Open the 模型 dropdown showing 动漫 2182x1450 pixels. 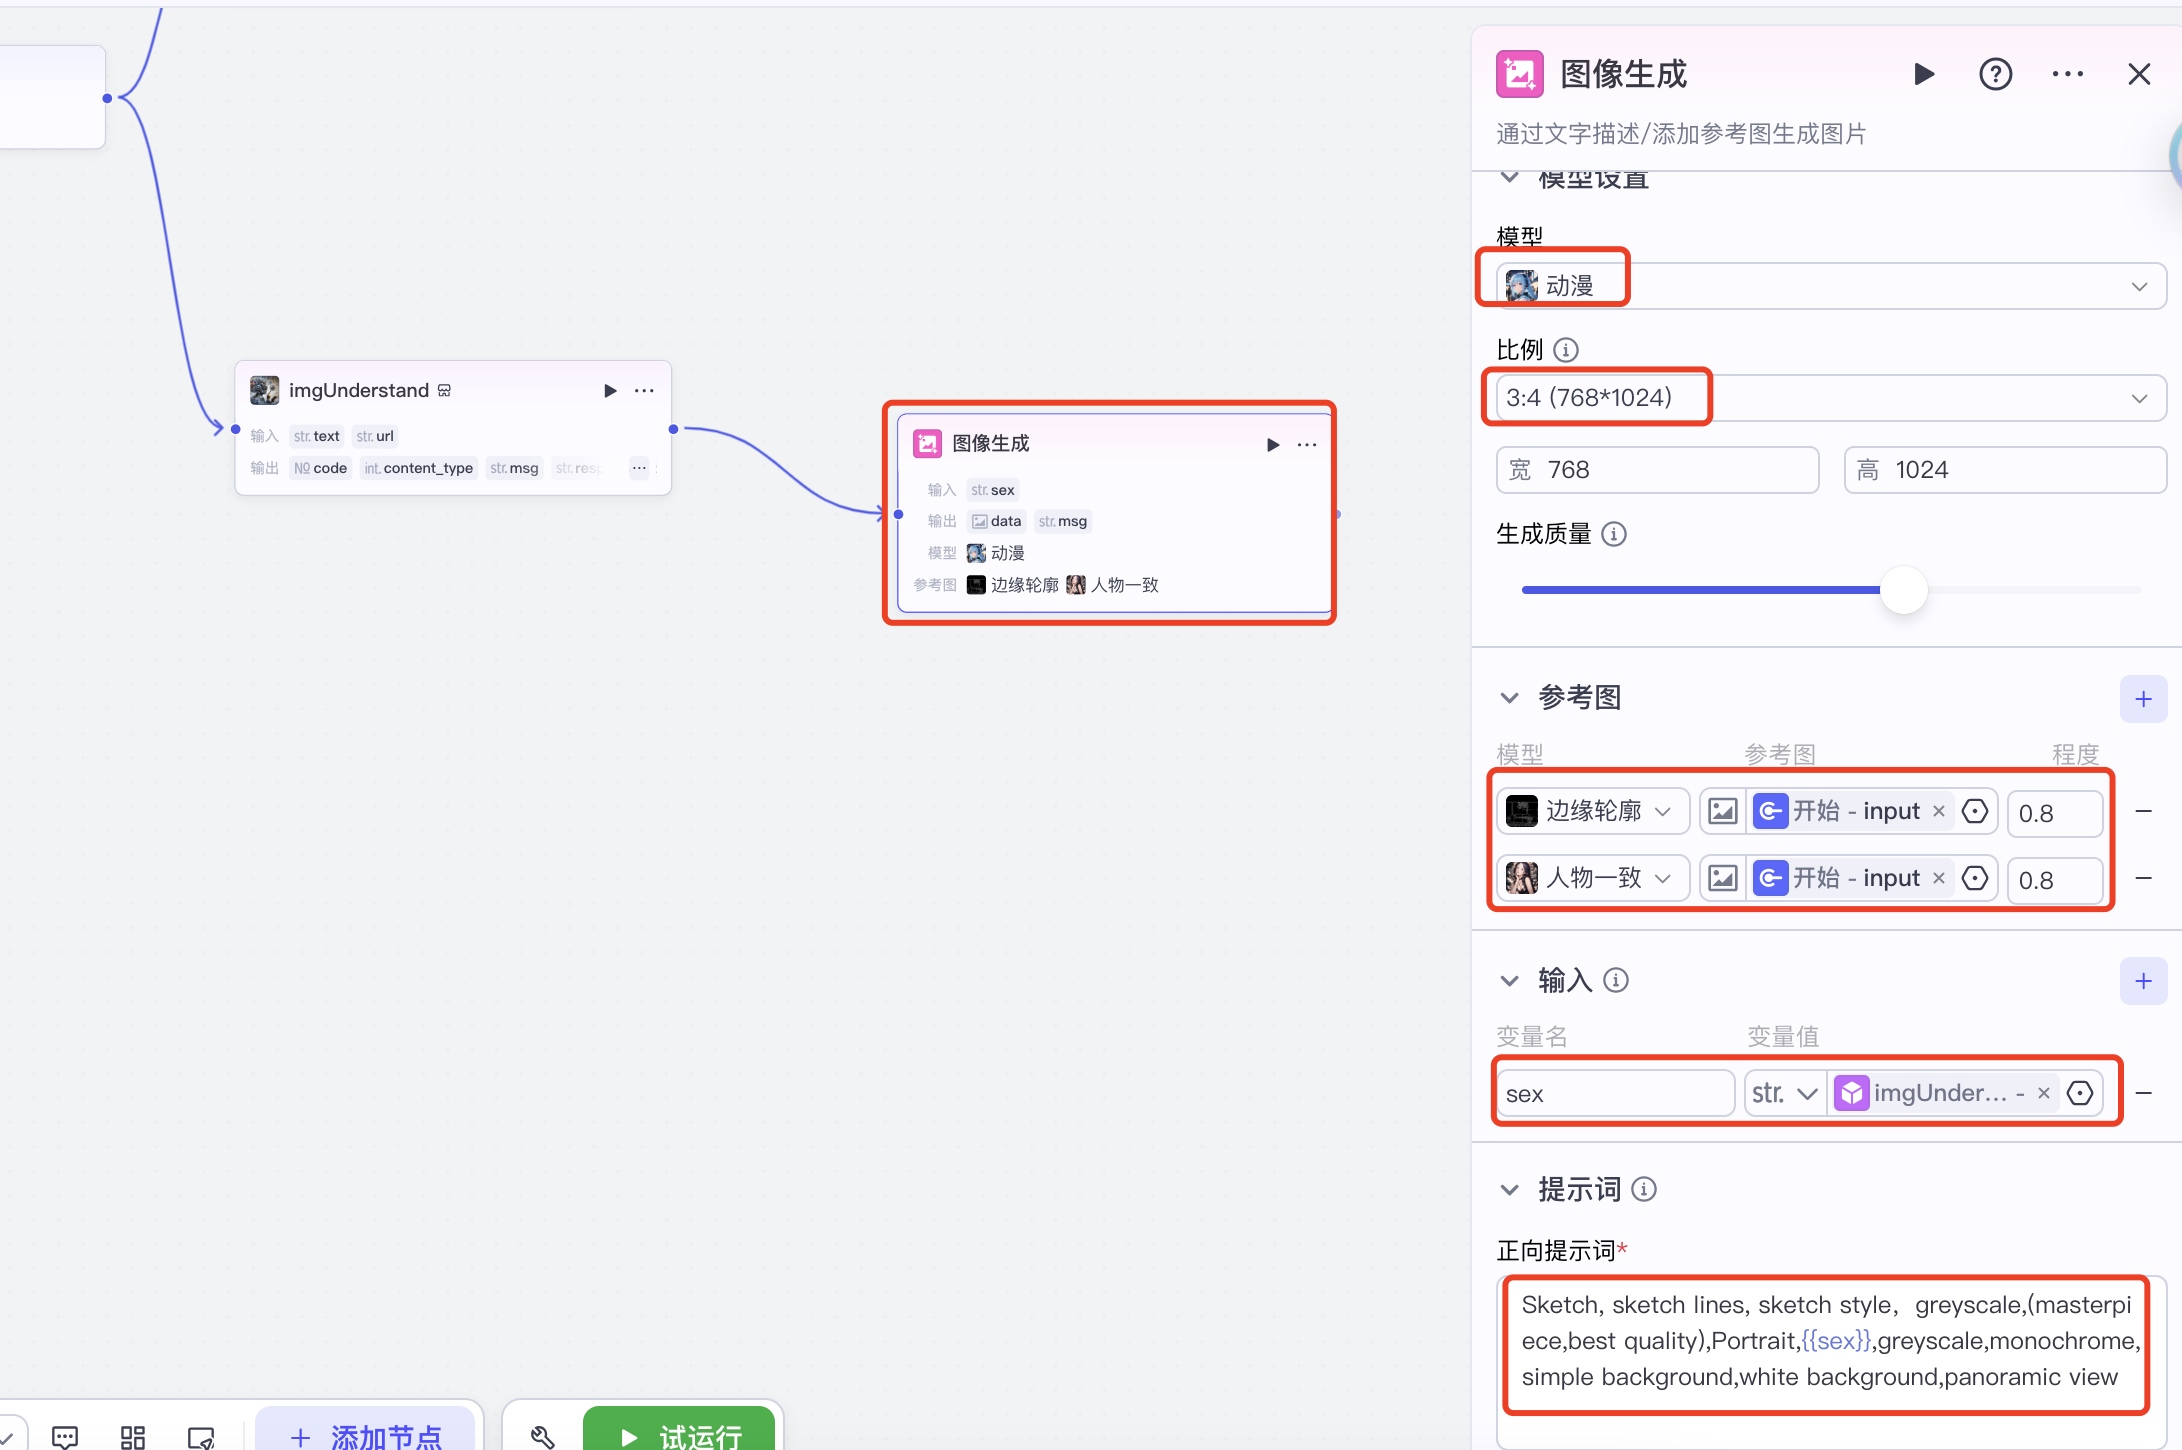1830,286
